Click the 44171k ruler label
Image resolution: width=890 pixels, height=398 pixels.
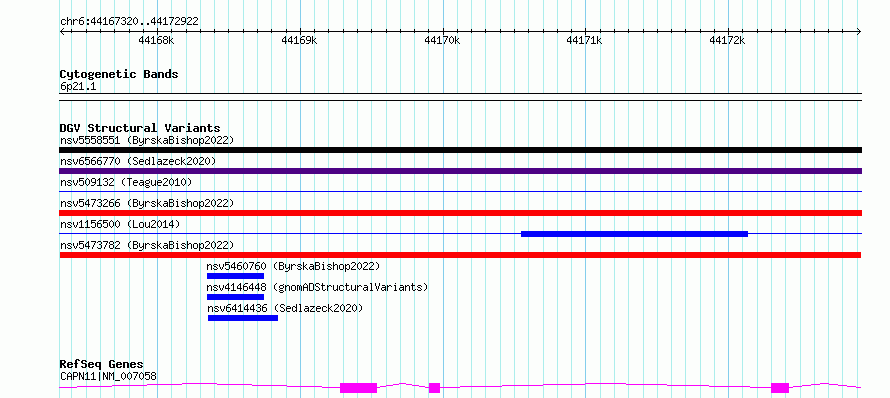click(x=585, y=40)
